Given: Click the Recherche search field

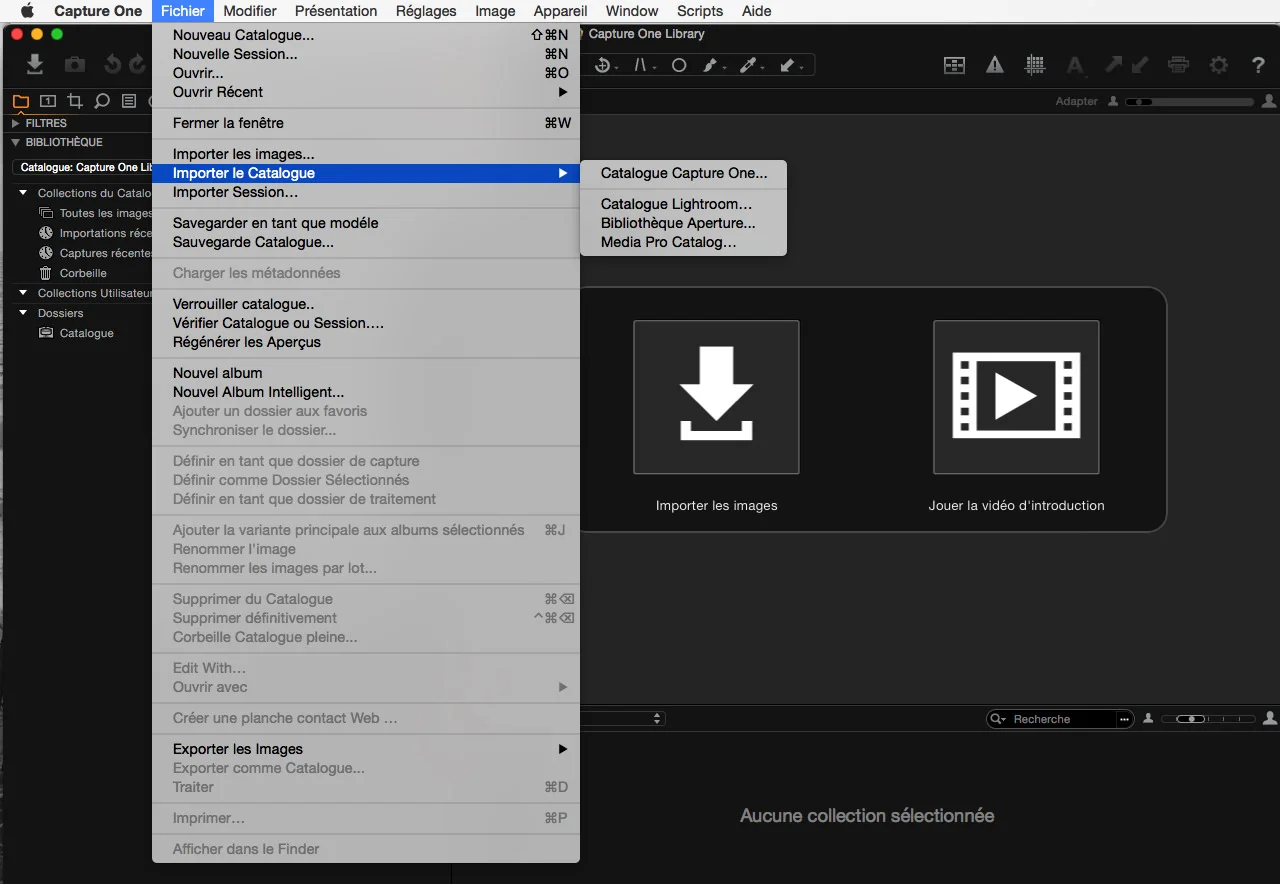Looking at the screenshot, I should pos(1062,719).
